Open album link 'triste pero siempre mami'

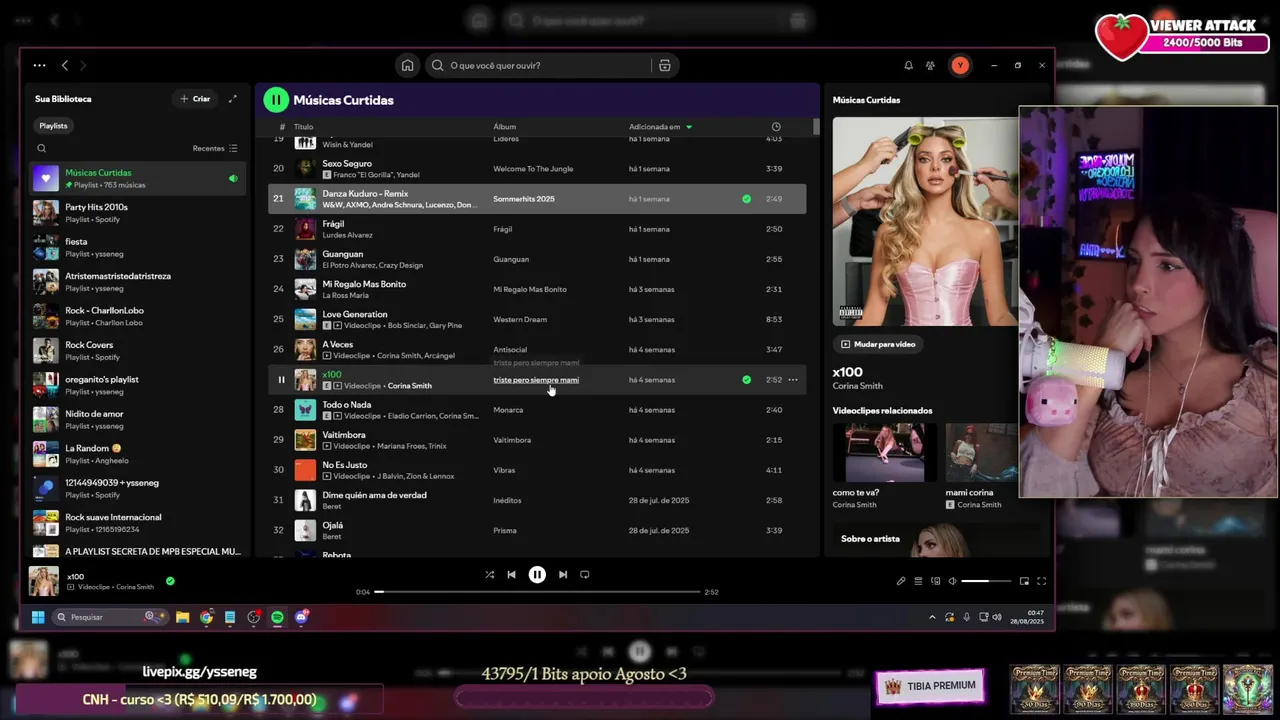(x=536, y=380)
